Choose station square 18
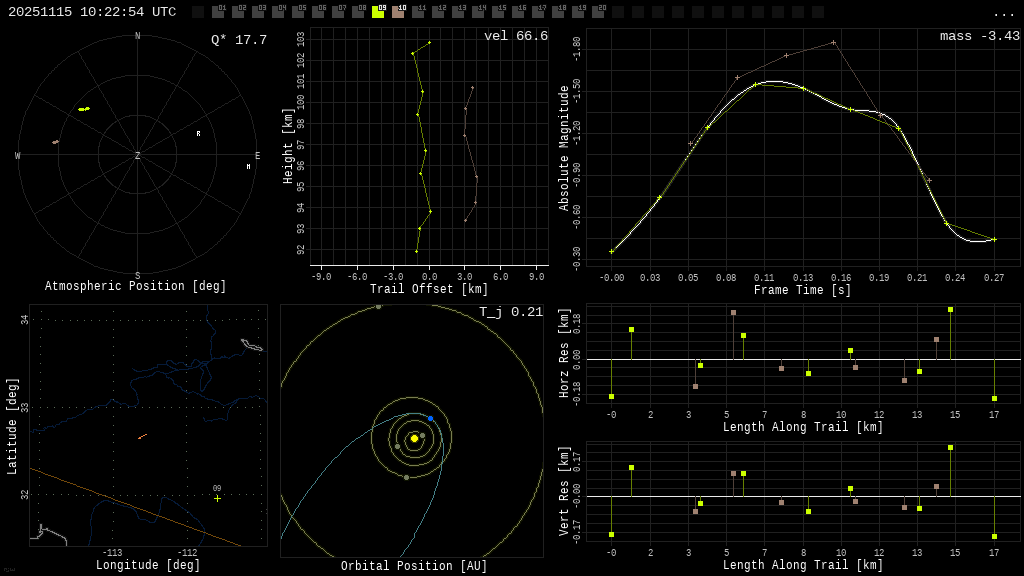The width and height of the screenshot is (1024, 576). pyautogui.click(x=557, y=12)
